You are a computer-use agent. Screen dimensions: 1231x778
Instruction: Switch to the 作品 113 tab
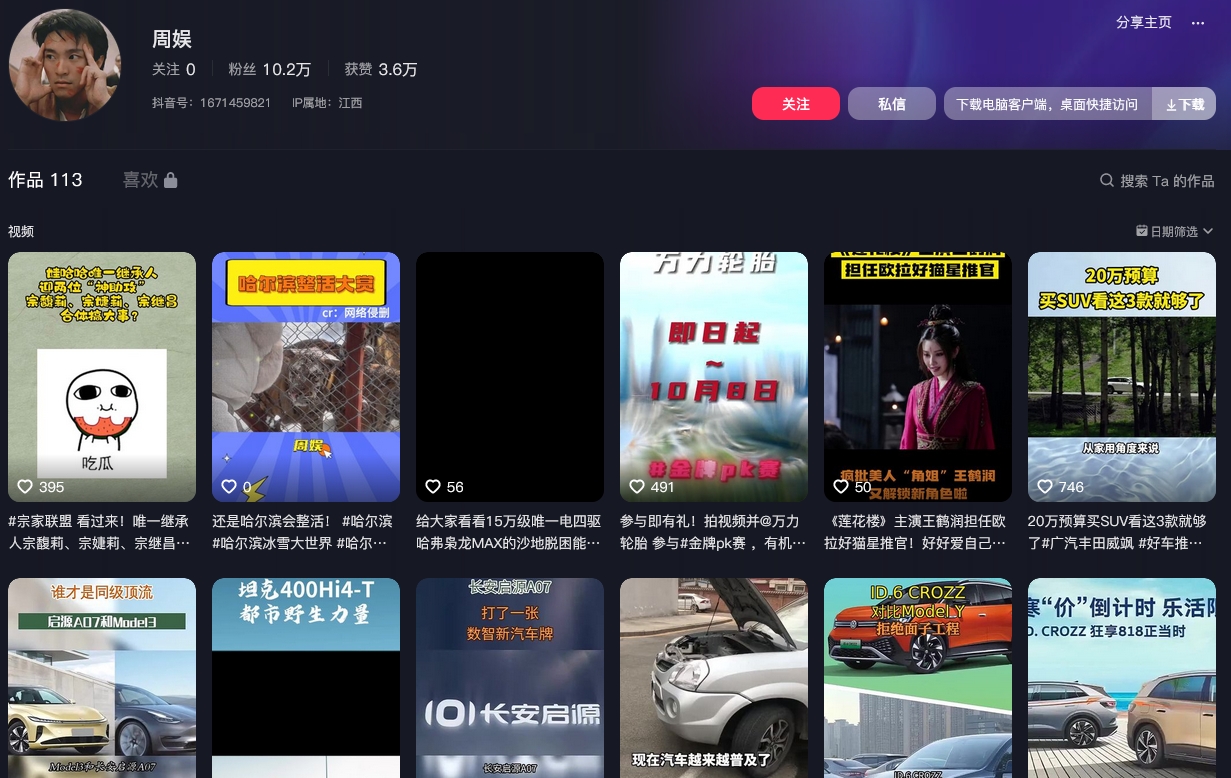click(x=45, y=180)
